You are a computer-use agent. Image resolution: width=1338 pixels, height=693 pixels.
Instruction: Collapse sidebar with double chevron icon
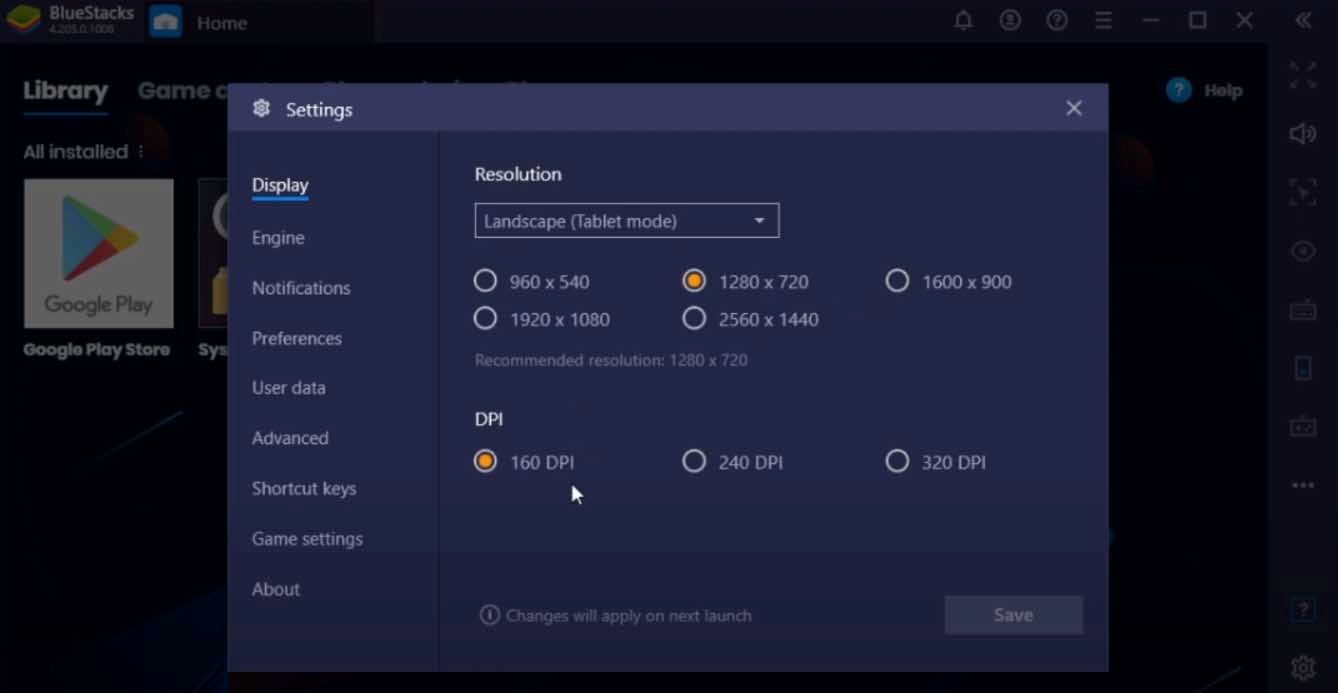click(1302, 21)
